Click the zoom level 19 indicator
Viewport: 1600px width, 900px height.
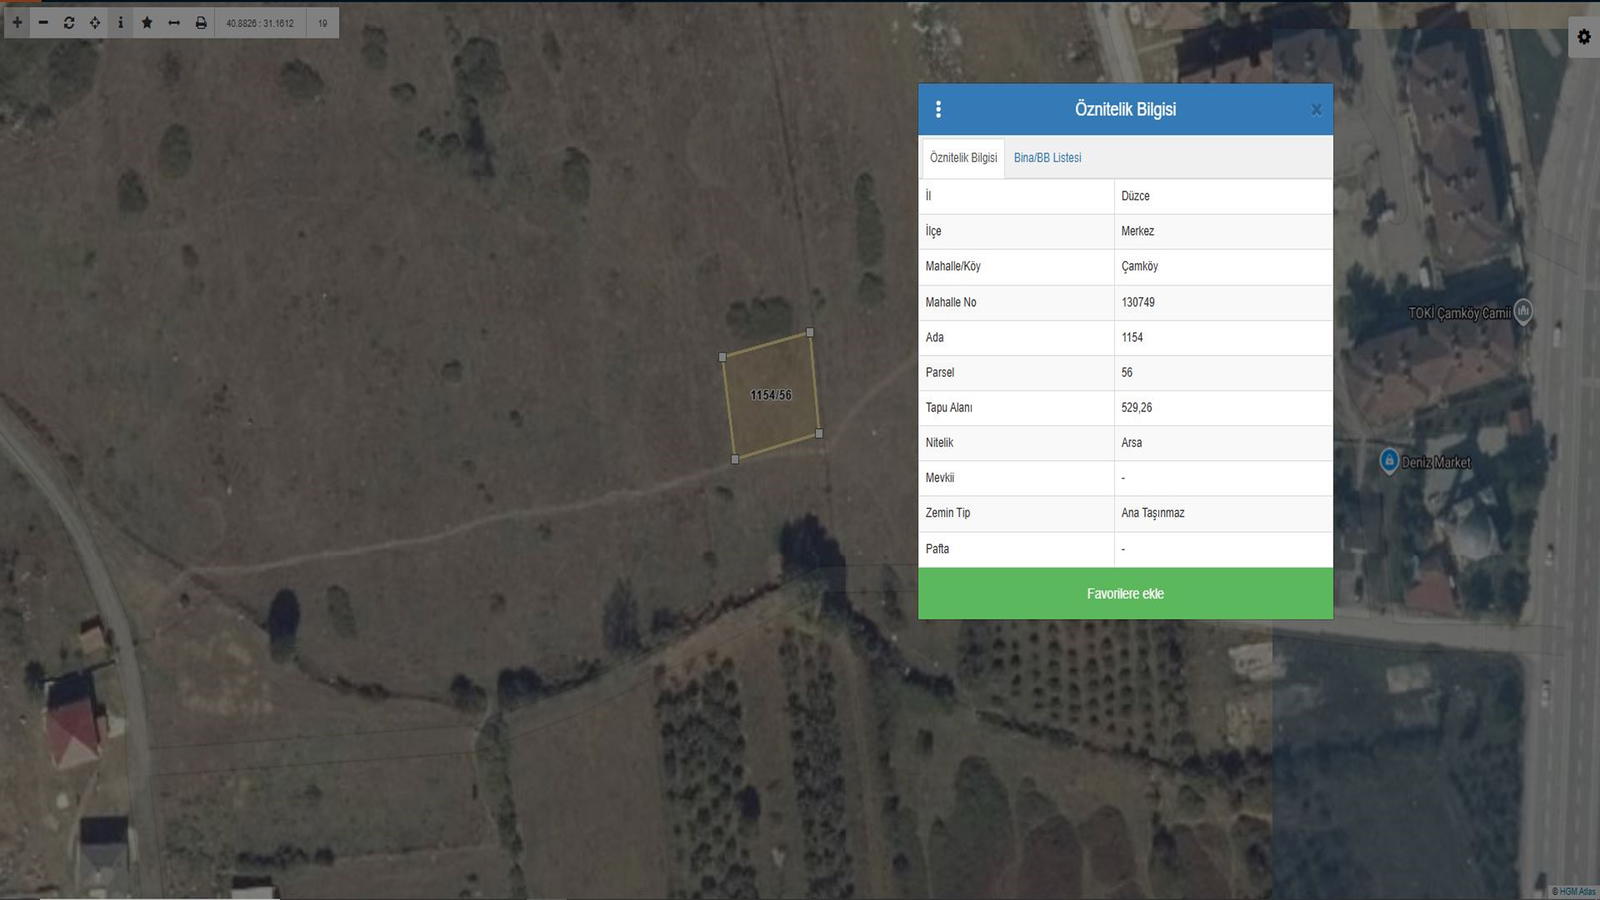[322, 23]
